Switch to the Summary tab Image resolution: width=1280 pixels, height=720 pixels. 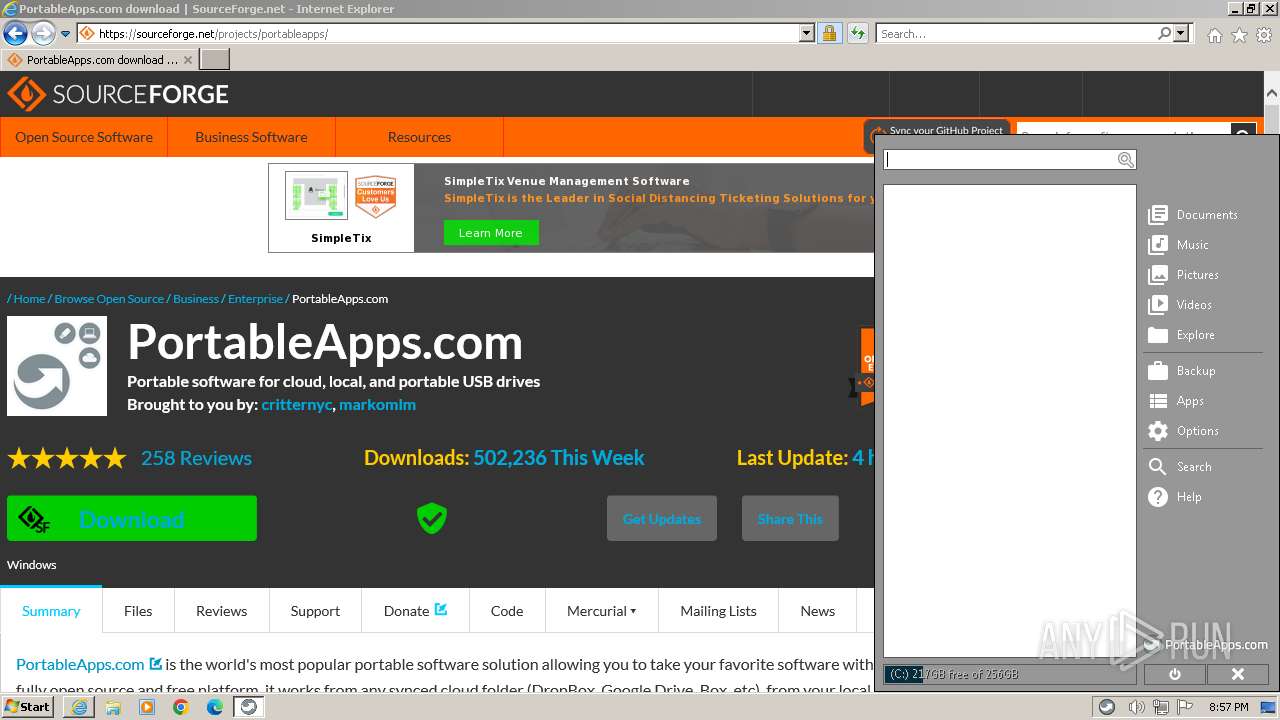coord(51,611)
